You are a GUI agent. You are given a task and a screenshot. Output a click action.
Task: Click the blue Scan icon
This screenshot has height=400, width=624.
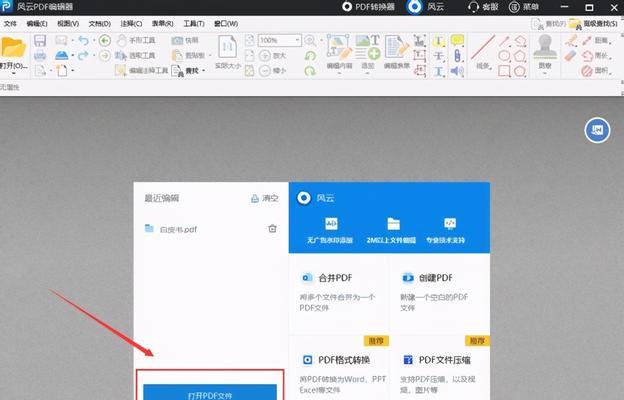point(62,55)
